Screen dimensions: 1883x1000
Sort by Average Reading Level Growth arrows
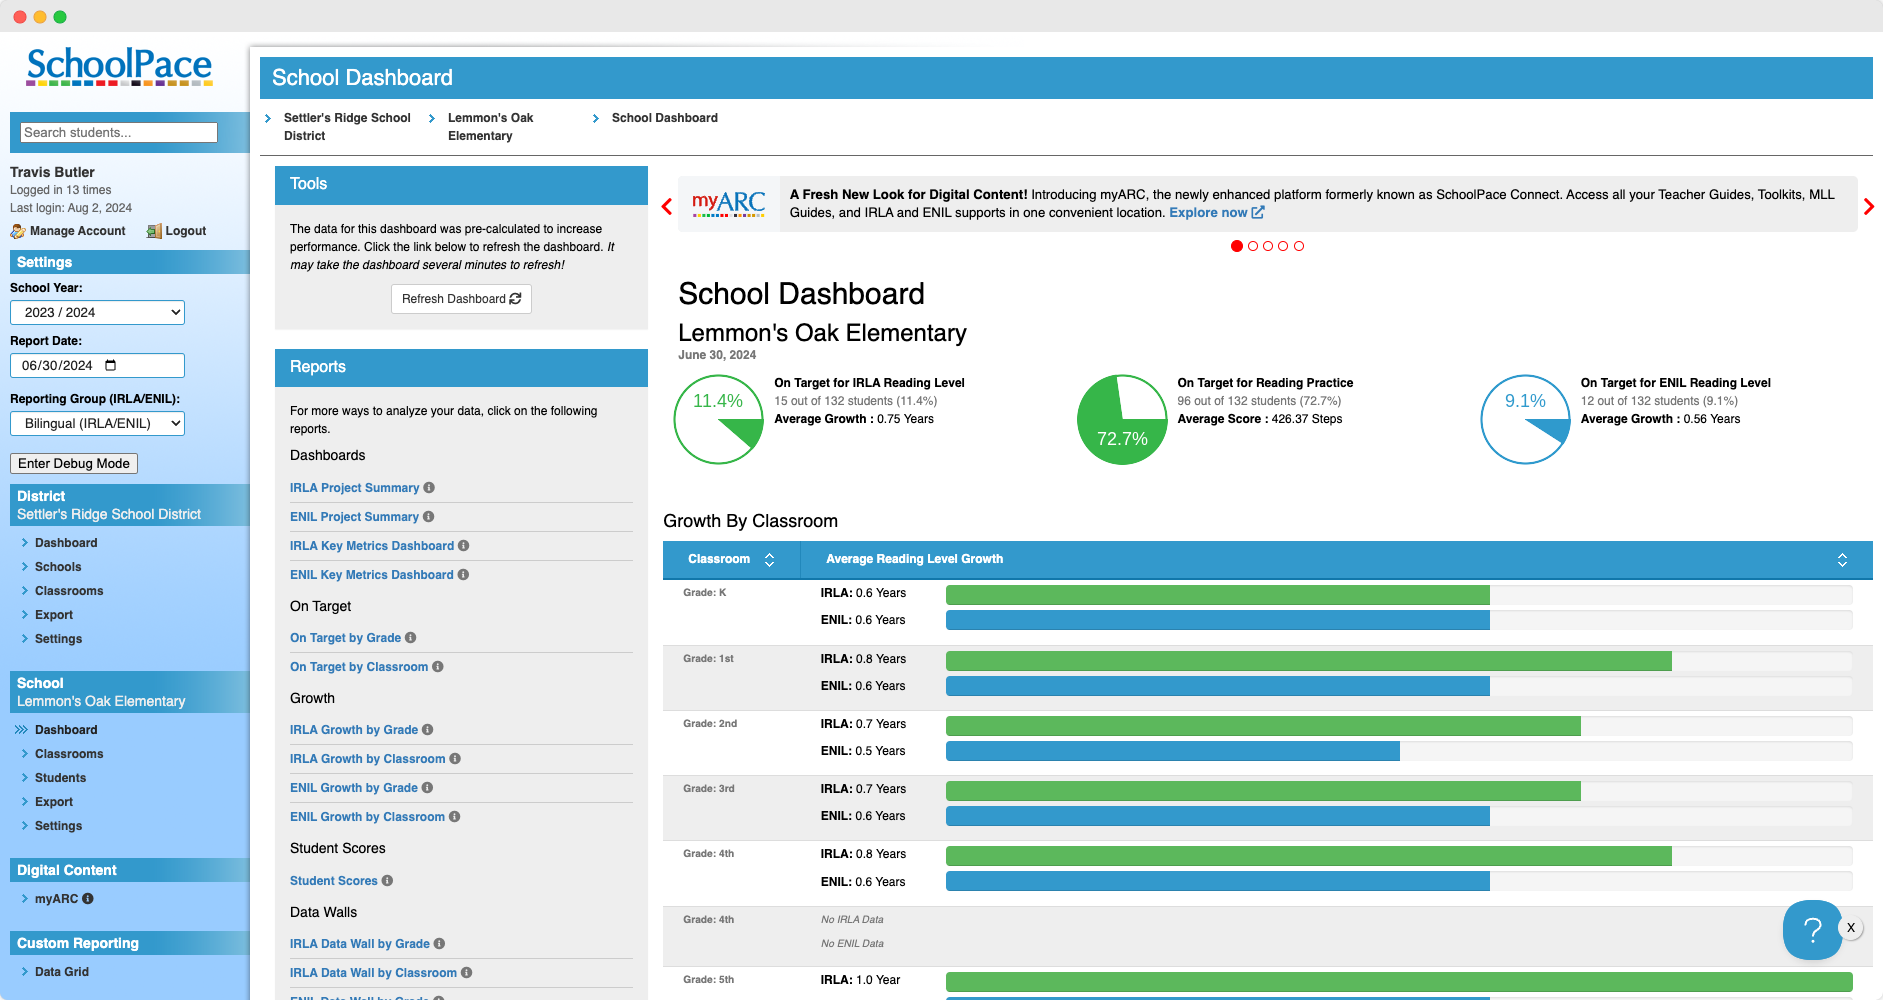click(1842, 560)
